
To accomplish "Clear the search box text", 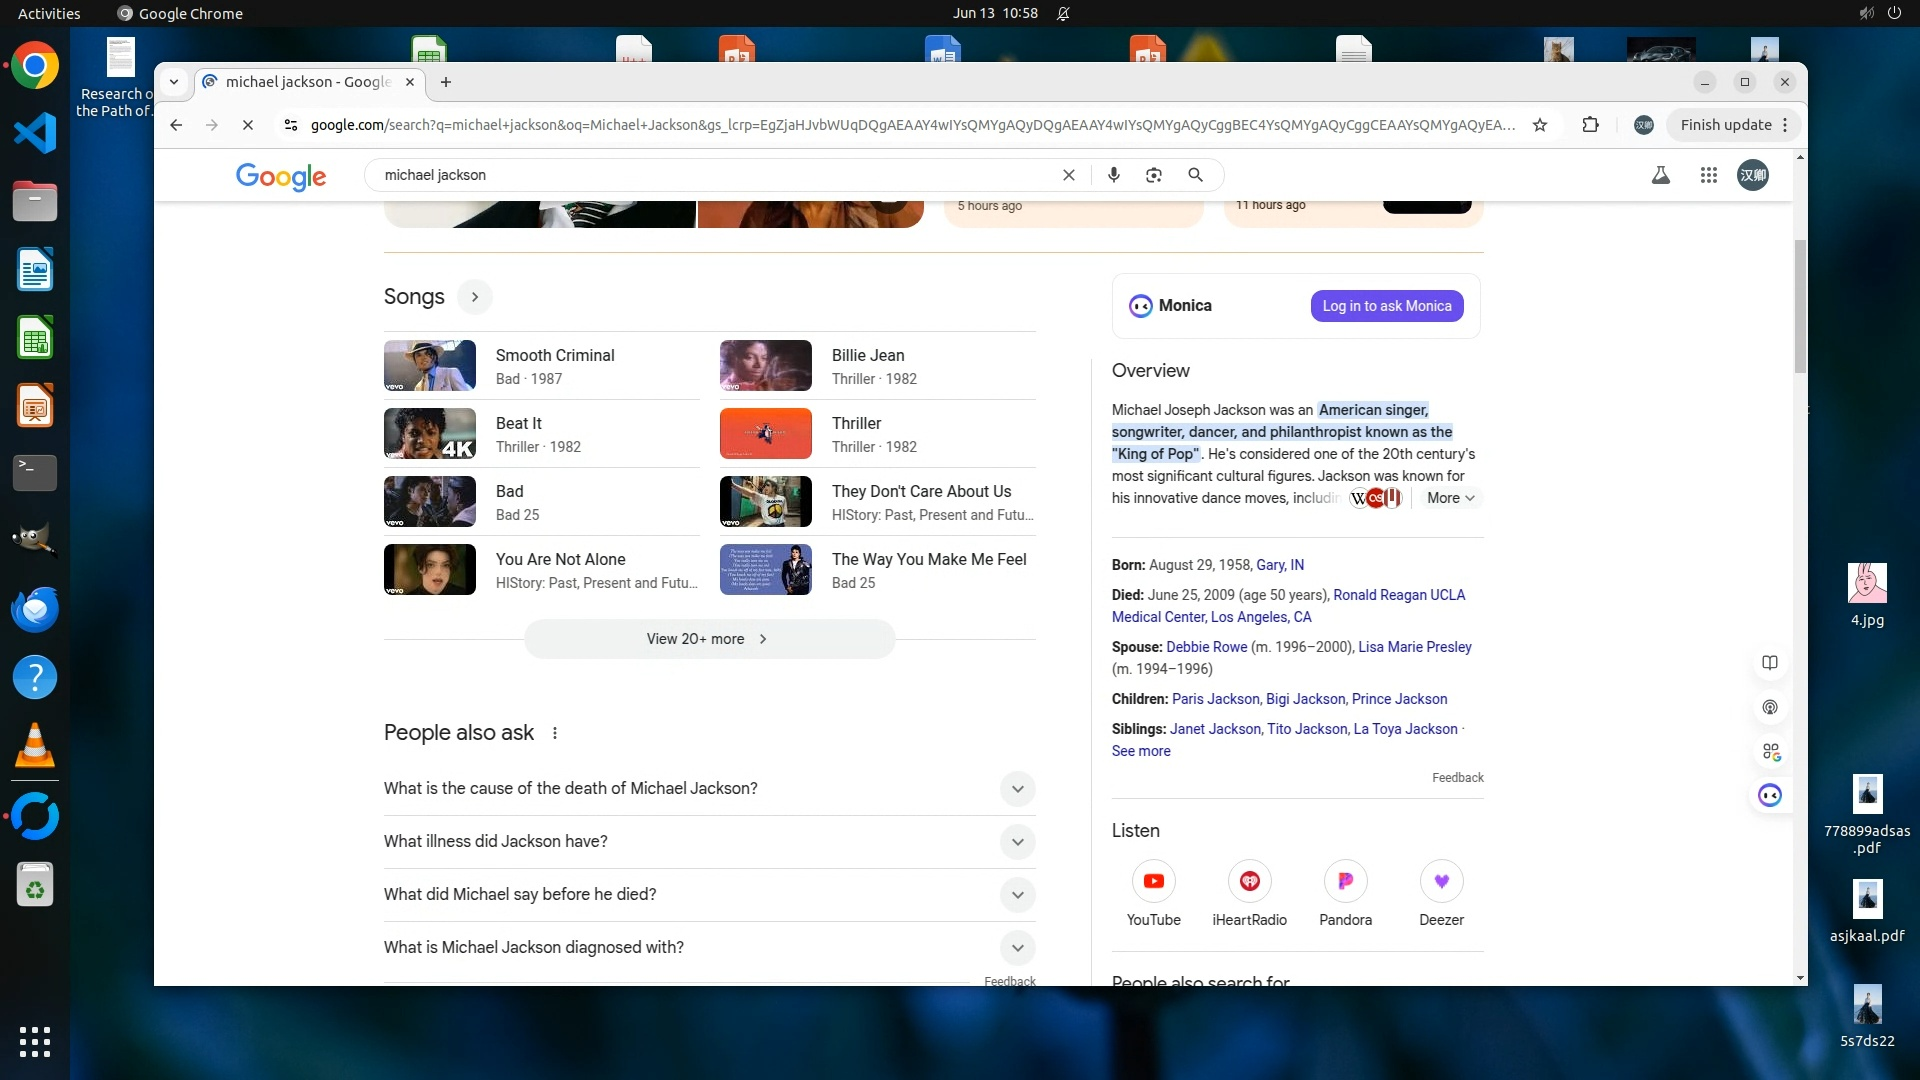I will pos(1068,175).
